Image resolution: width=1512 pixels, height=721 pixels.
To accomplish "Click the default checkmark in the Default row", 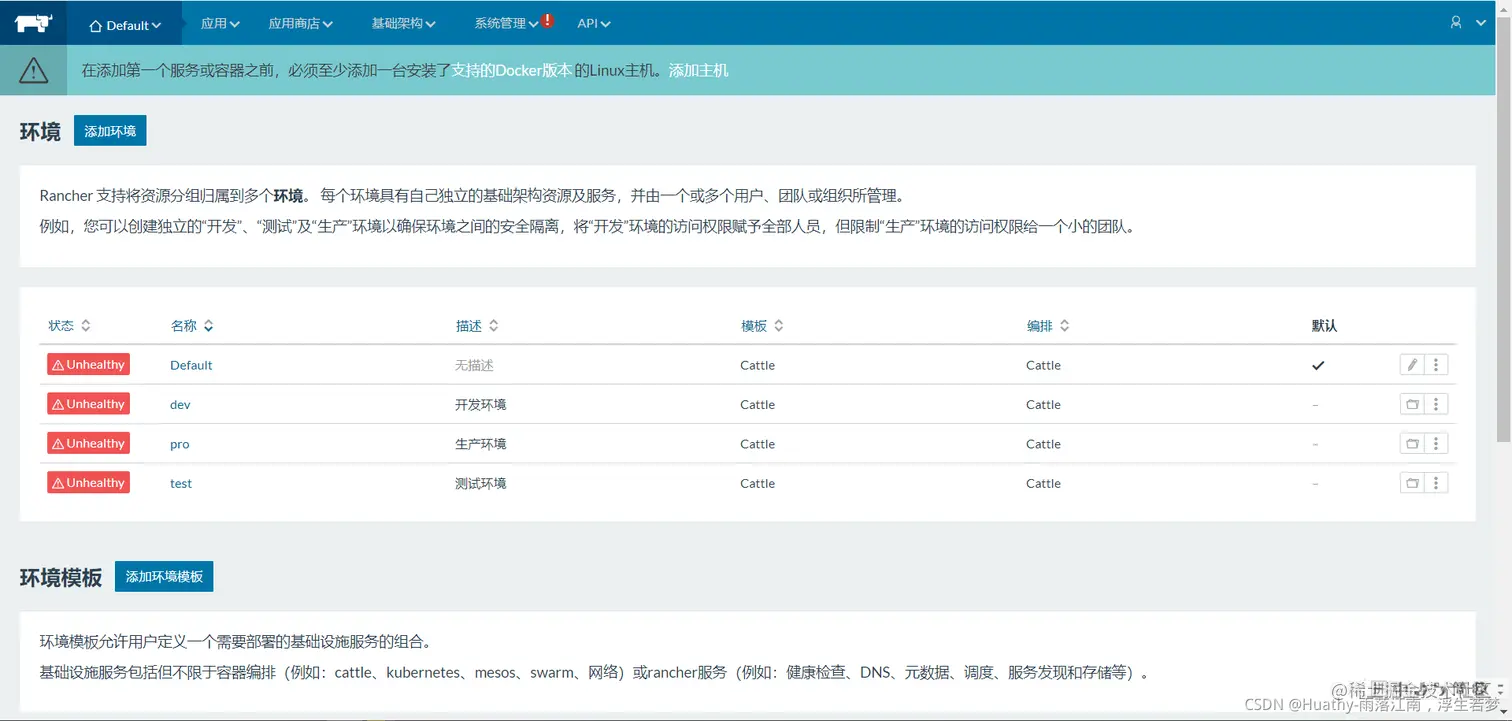I will click(1318, 365).
